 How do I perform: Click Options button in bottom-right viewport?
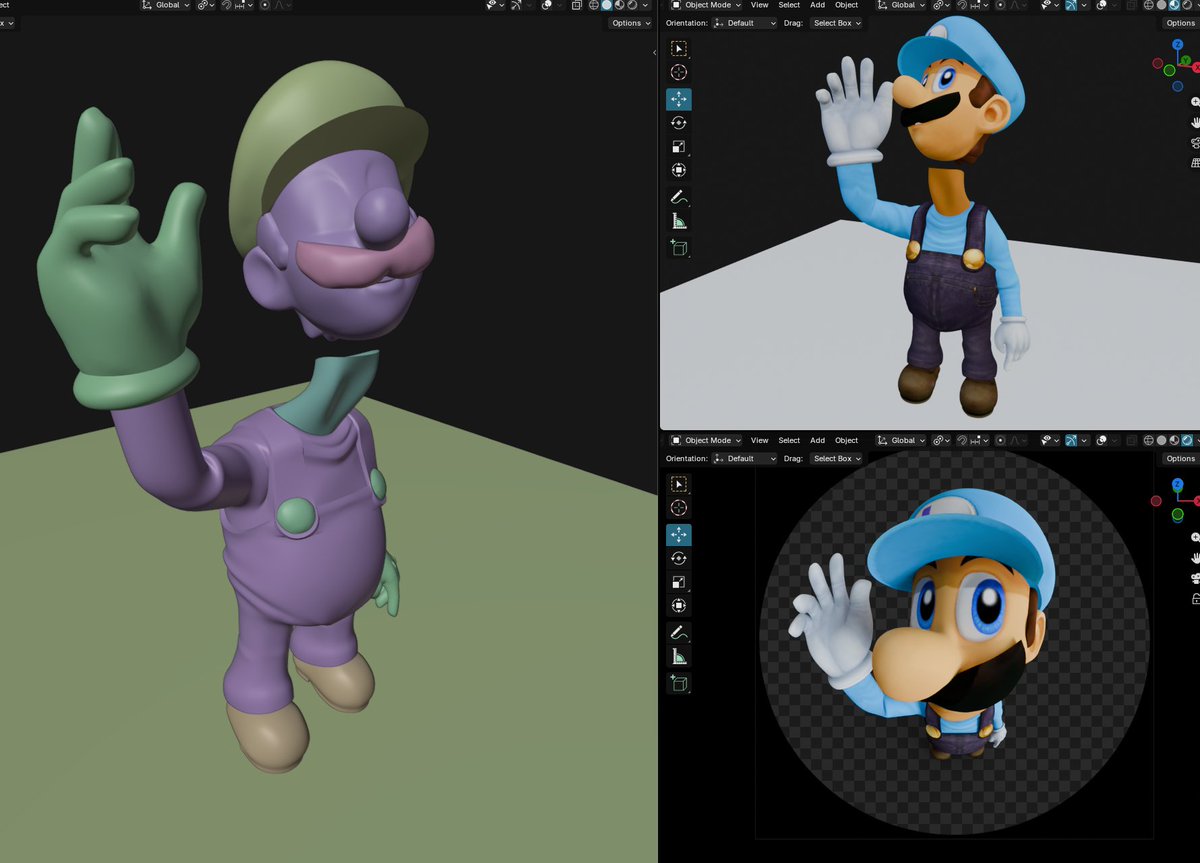1181,458
